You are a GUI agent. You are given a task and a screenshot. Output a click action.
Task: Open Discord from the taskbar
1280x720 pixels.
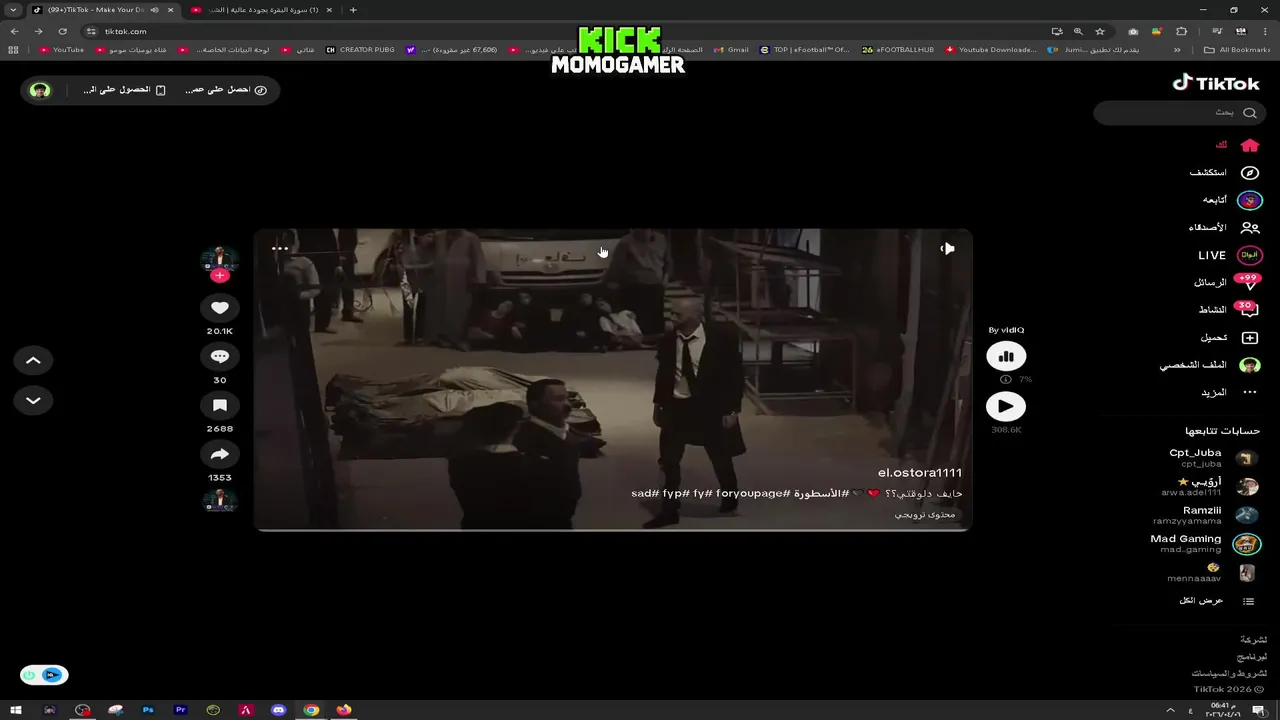pos(279,710)
